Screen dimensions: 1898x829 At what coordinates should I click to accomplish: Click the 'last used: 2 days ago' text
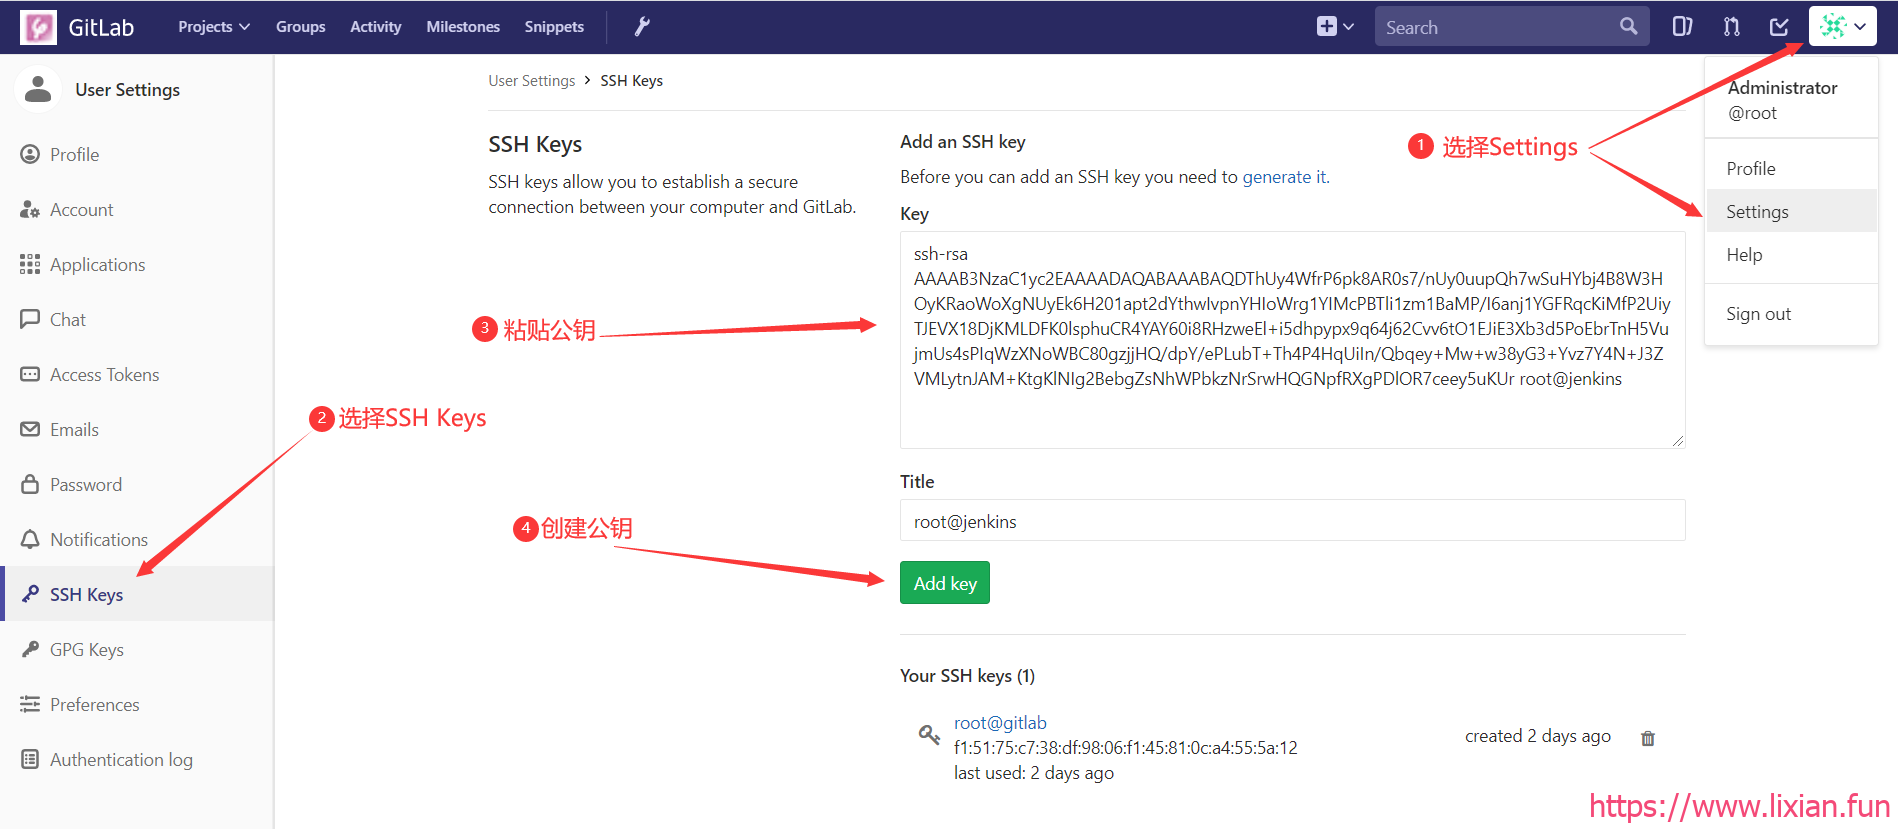pyautogui.click(x=1034, y=772)
